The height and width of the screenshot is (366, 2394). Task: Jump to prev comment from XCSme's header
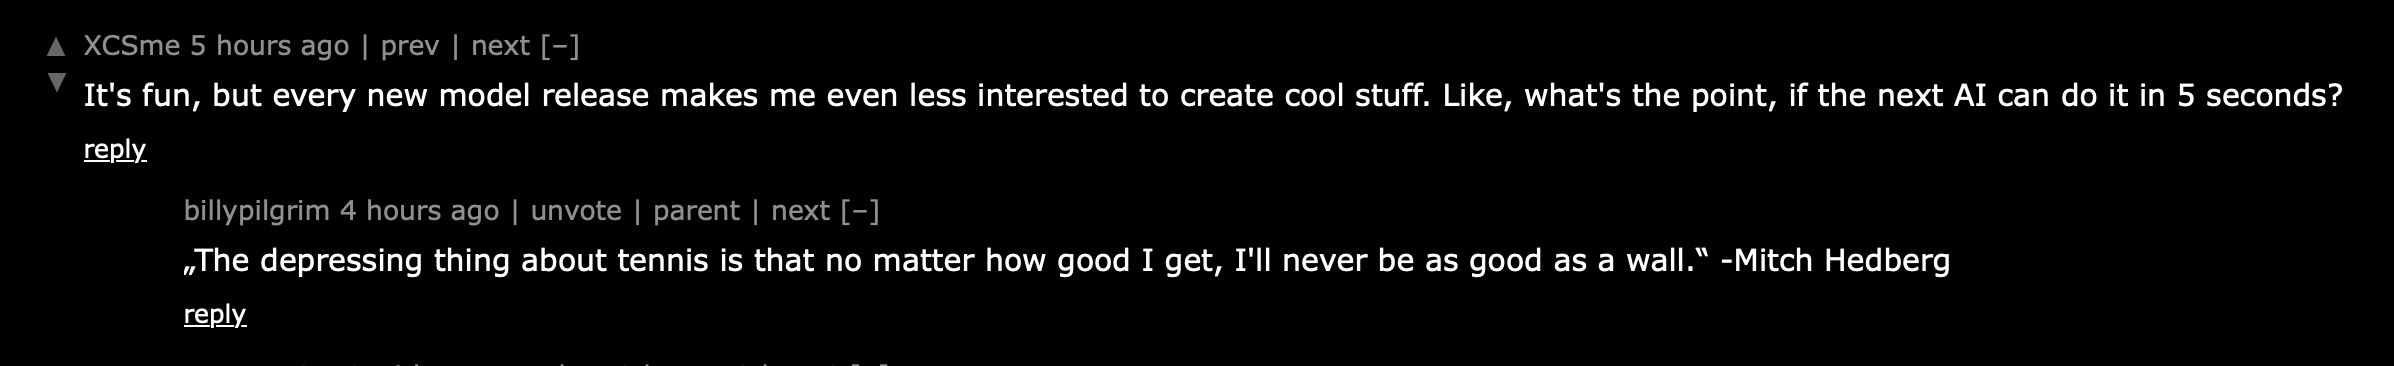point(410,46)
